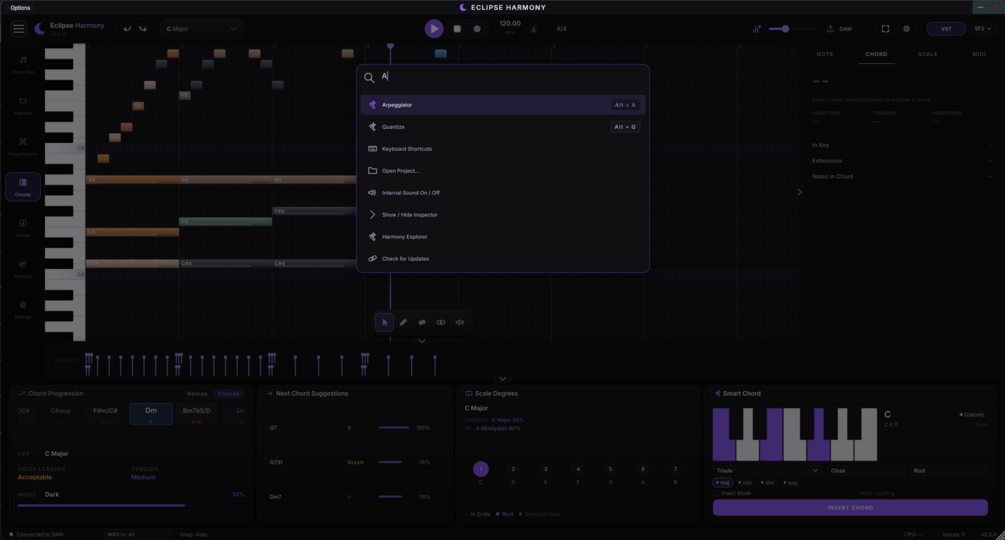The height and width of the screenshot is (540, 1005).
Task: Select the dim chord quality
Action: [767, 483]
